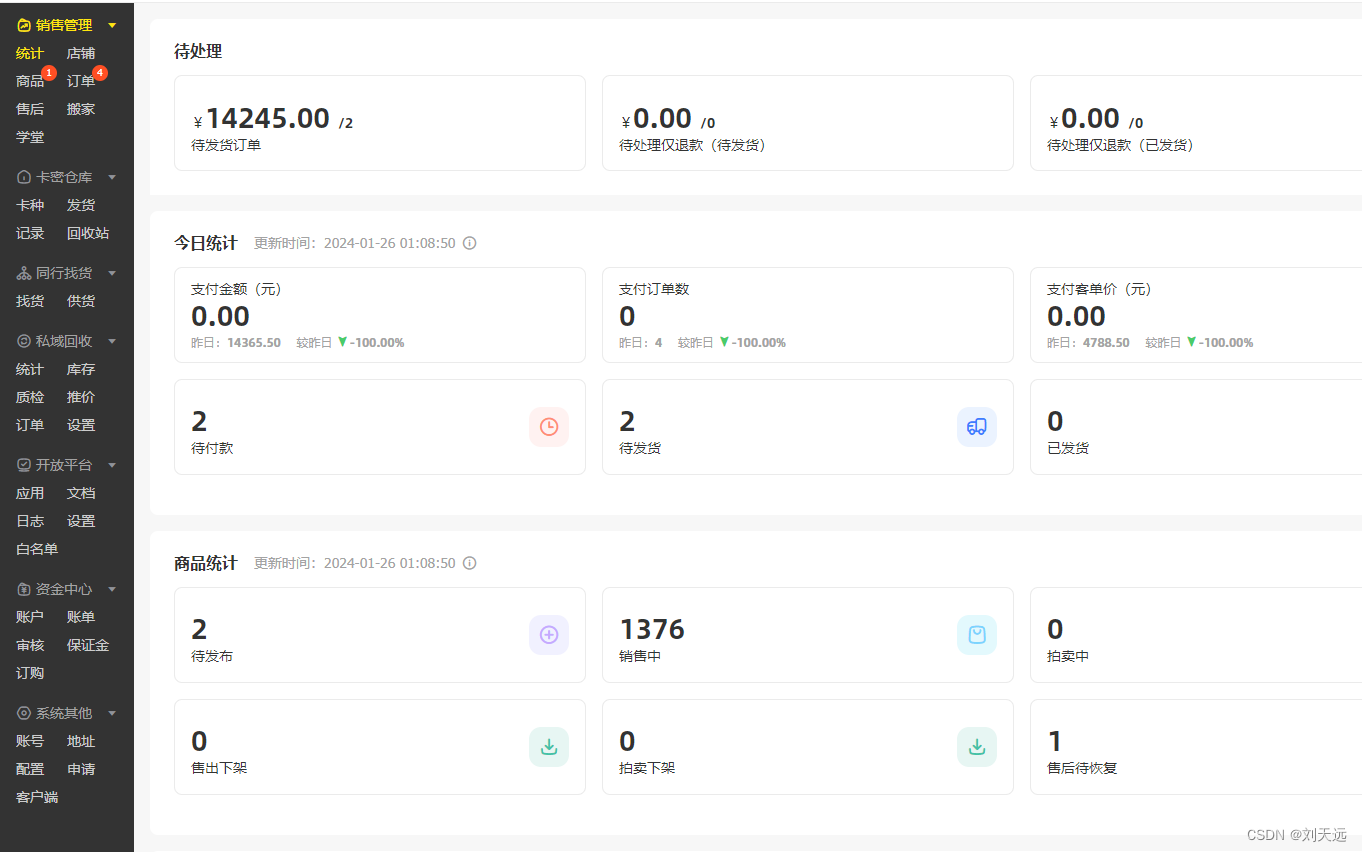Click the 私域回收 section icon
This screenshot has height=852, width=1362.
coord(24,341)
